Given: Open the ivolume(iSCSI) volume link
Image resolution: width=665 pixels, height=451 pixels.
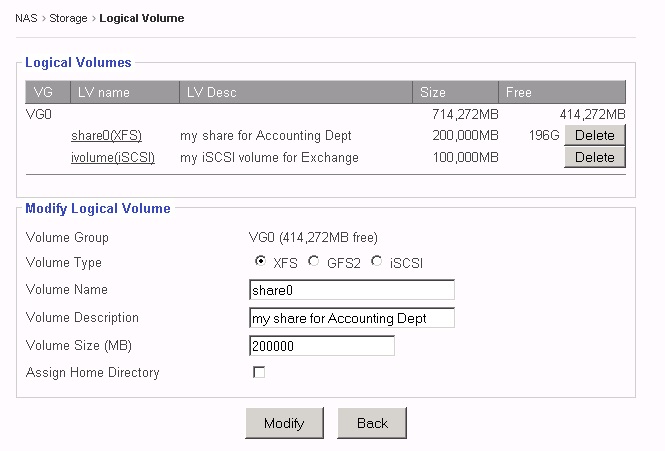Looking at the screenshot, I should pos(113,157).
